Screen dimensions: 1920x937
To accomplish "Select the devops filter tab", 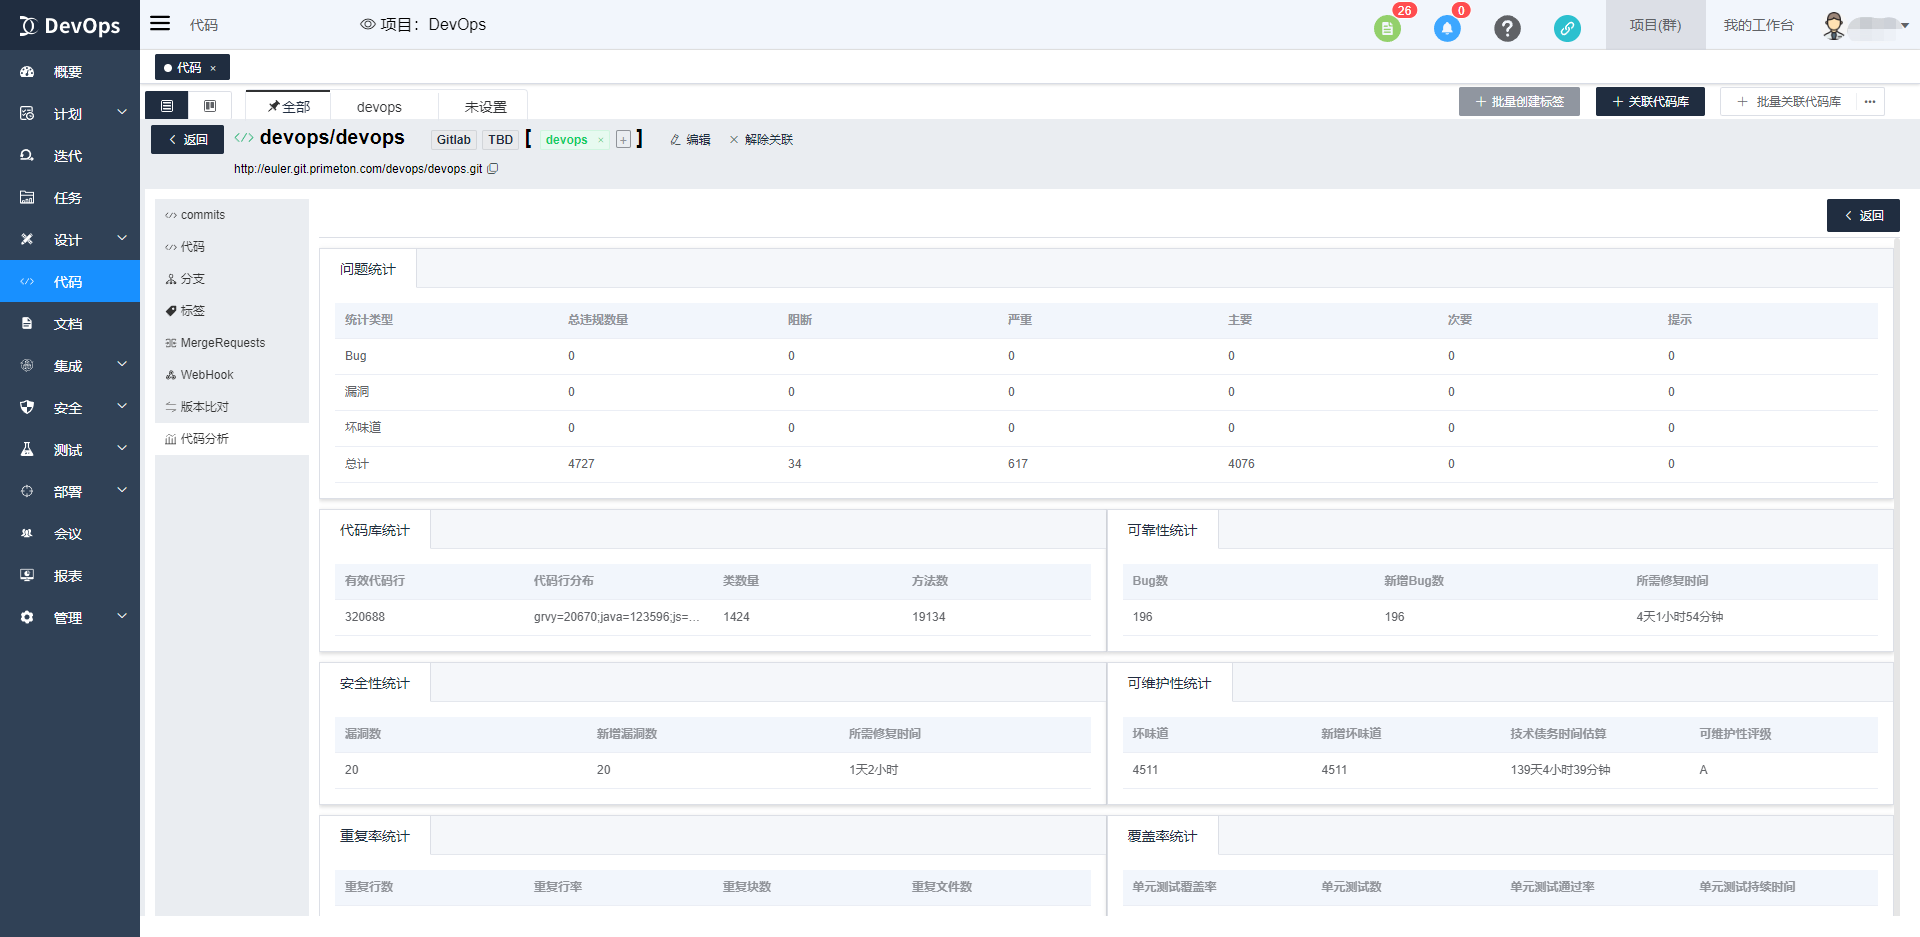I will pyautogui.click(x=379, y=107).
